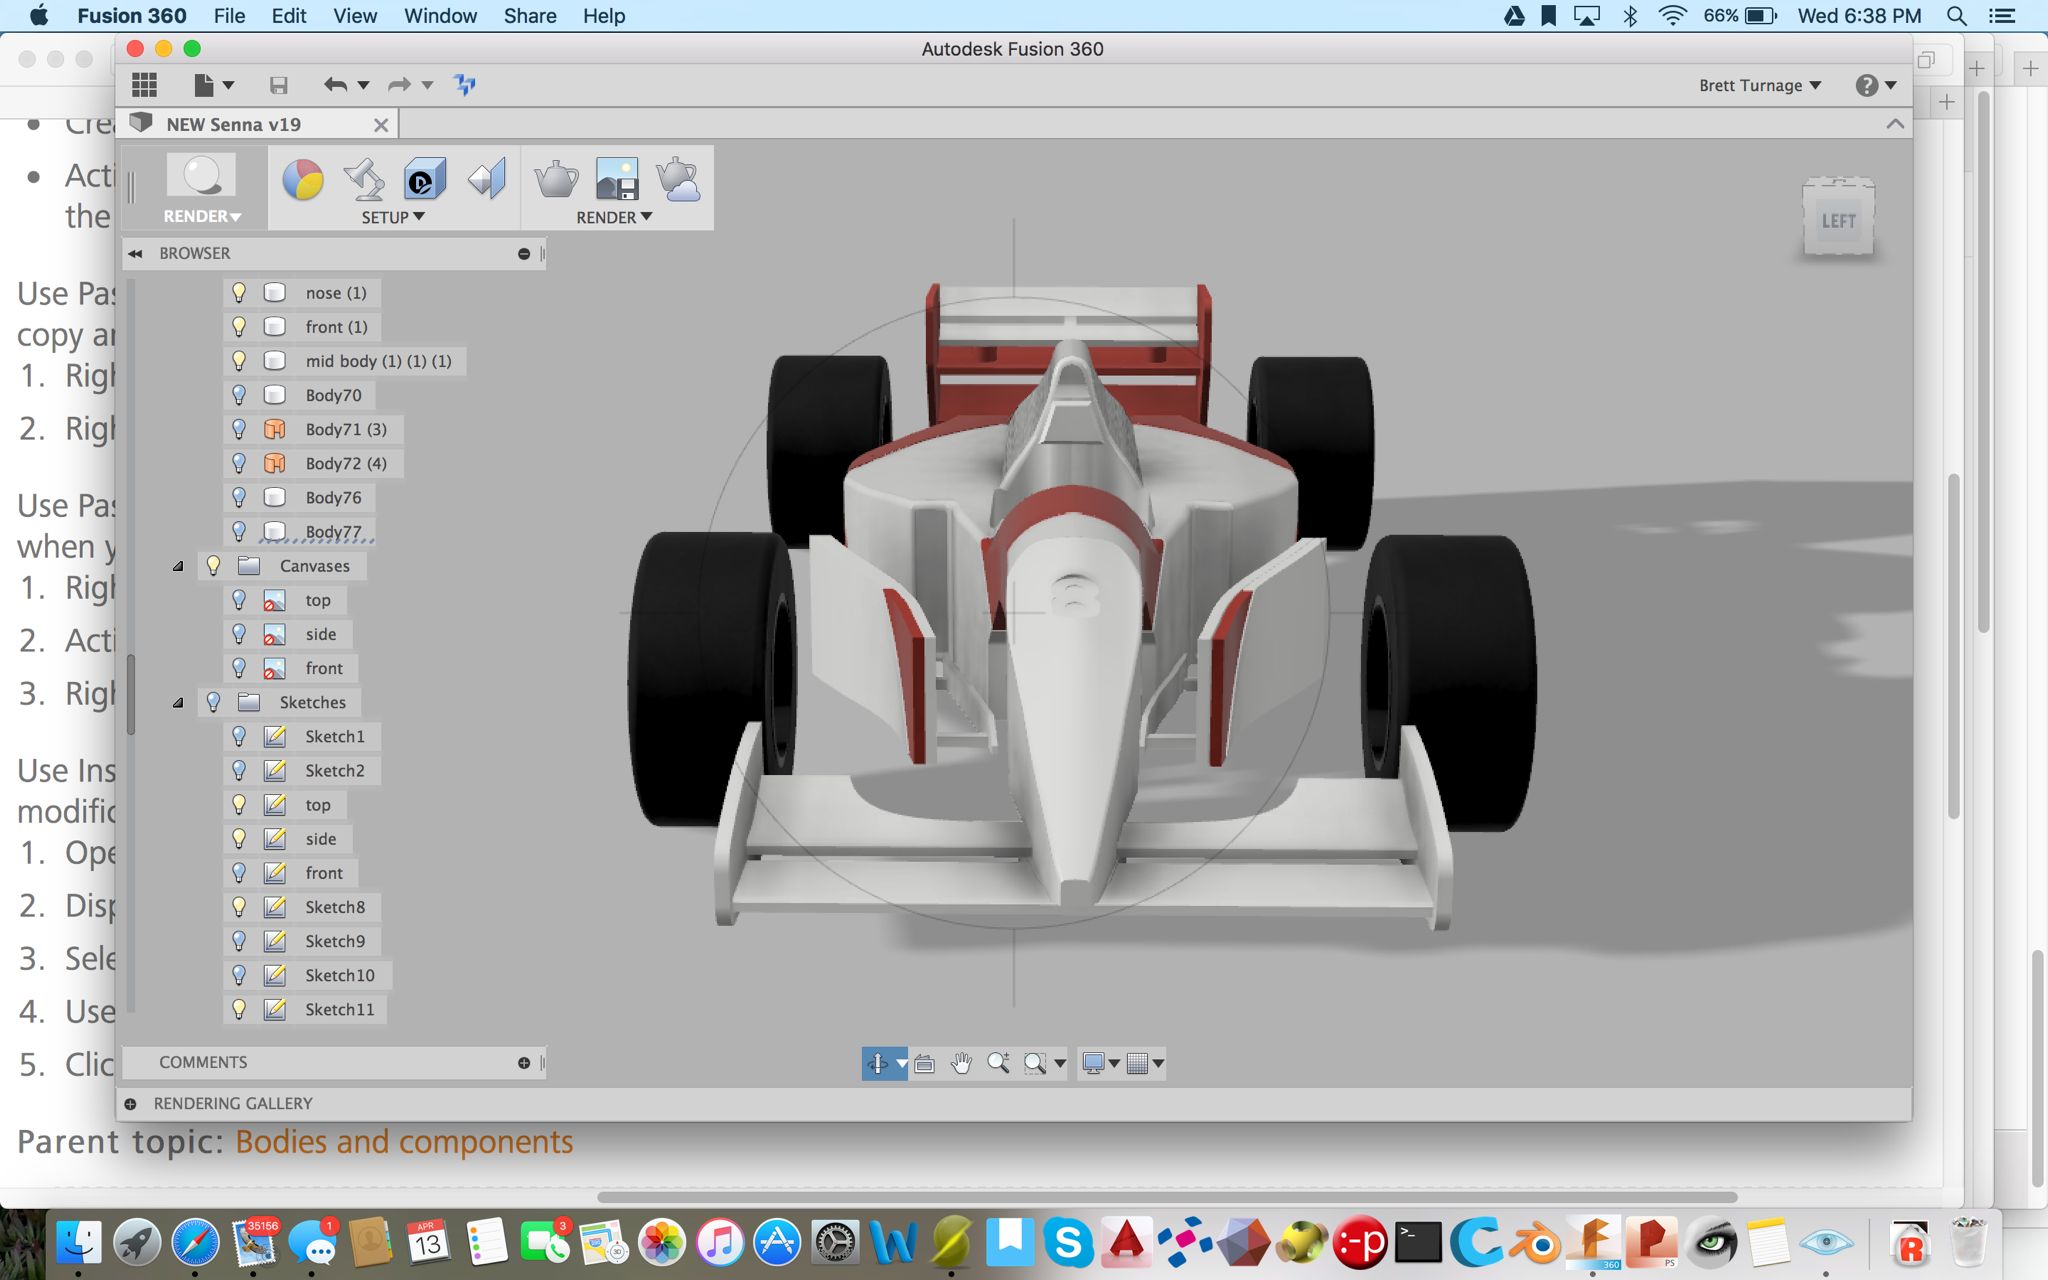Toggle visibility bulb for Body76
The height and width of the screenshot is (1280, 2048).
(239, 497)
